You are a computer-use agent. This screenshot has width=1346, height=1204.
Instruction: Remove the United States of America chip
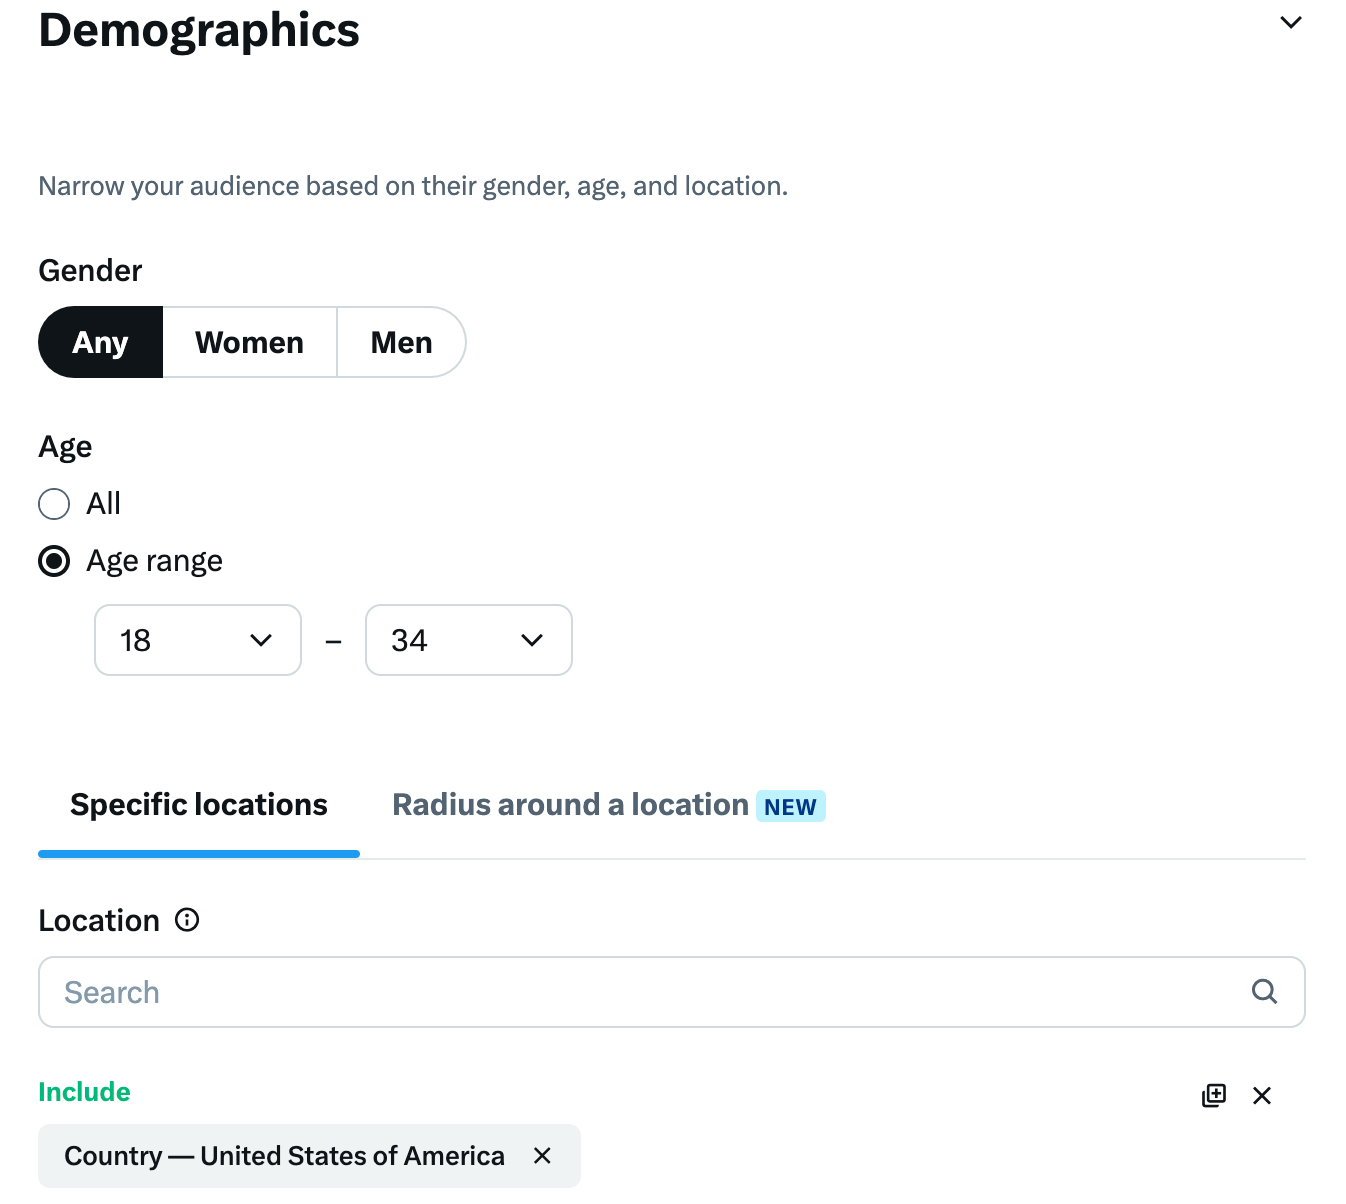tap(542, 1156)
